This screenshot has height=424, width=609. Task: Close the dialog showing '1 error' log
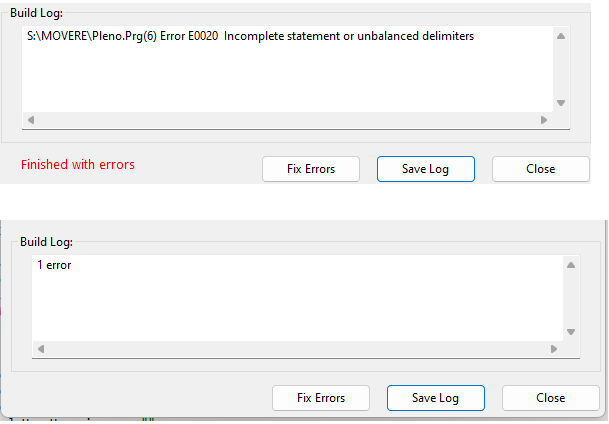[550, 398]
